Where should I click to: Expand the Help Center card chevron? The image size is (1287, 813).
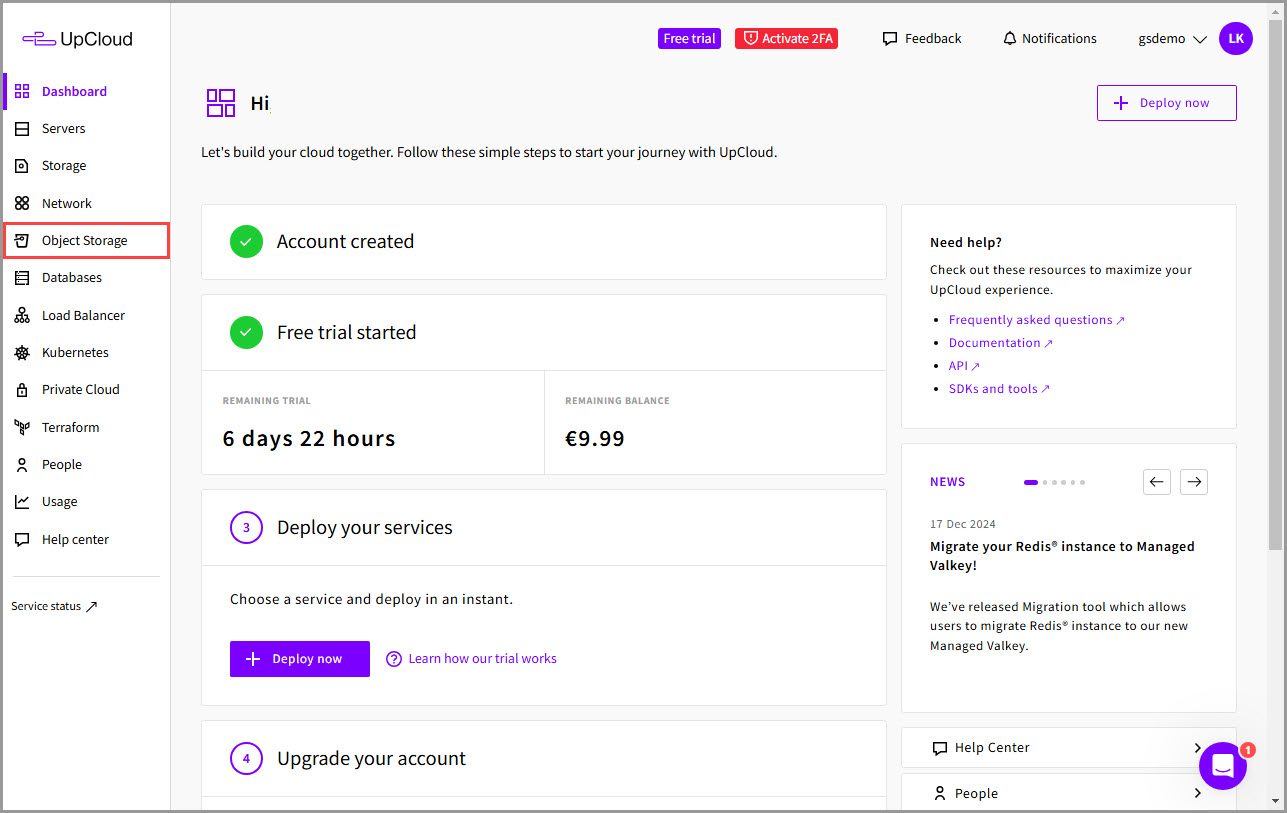1198,748
